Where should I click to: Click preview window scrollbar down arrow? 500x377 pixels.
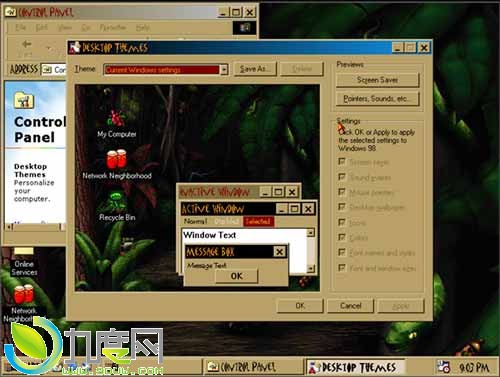310,268
